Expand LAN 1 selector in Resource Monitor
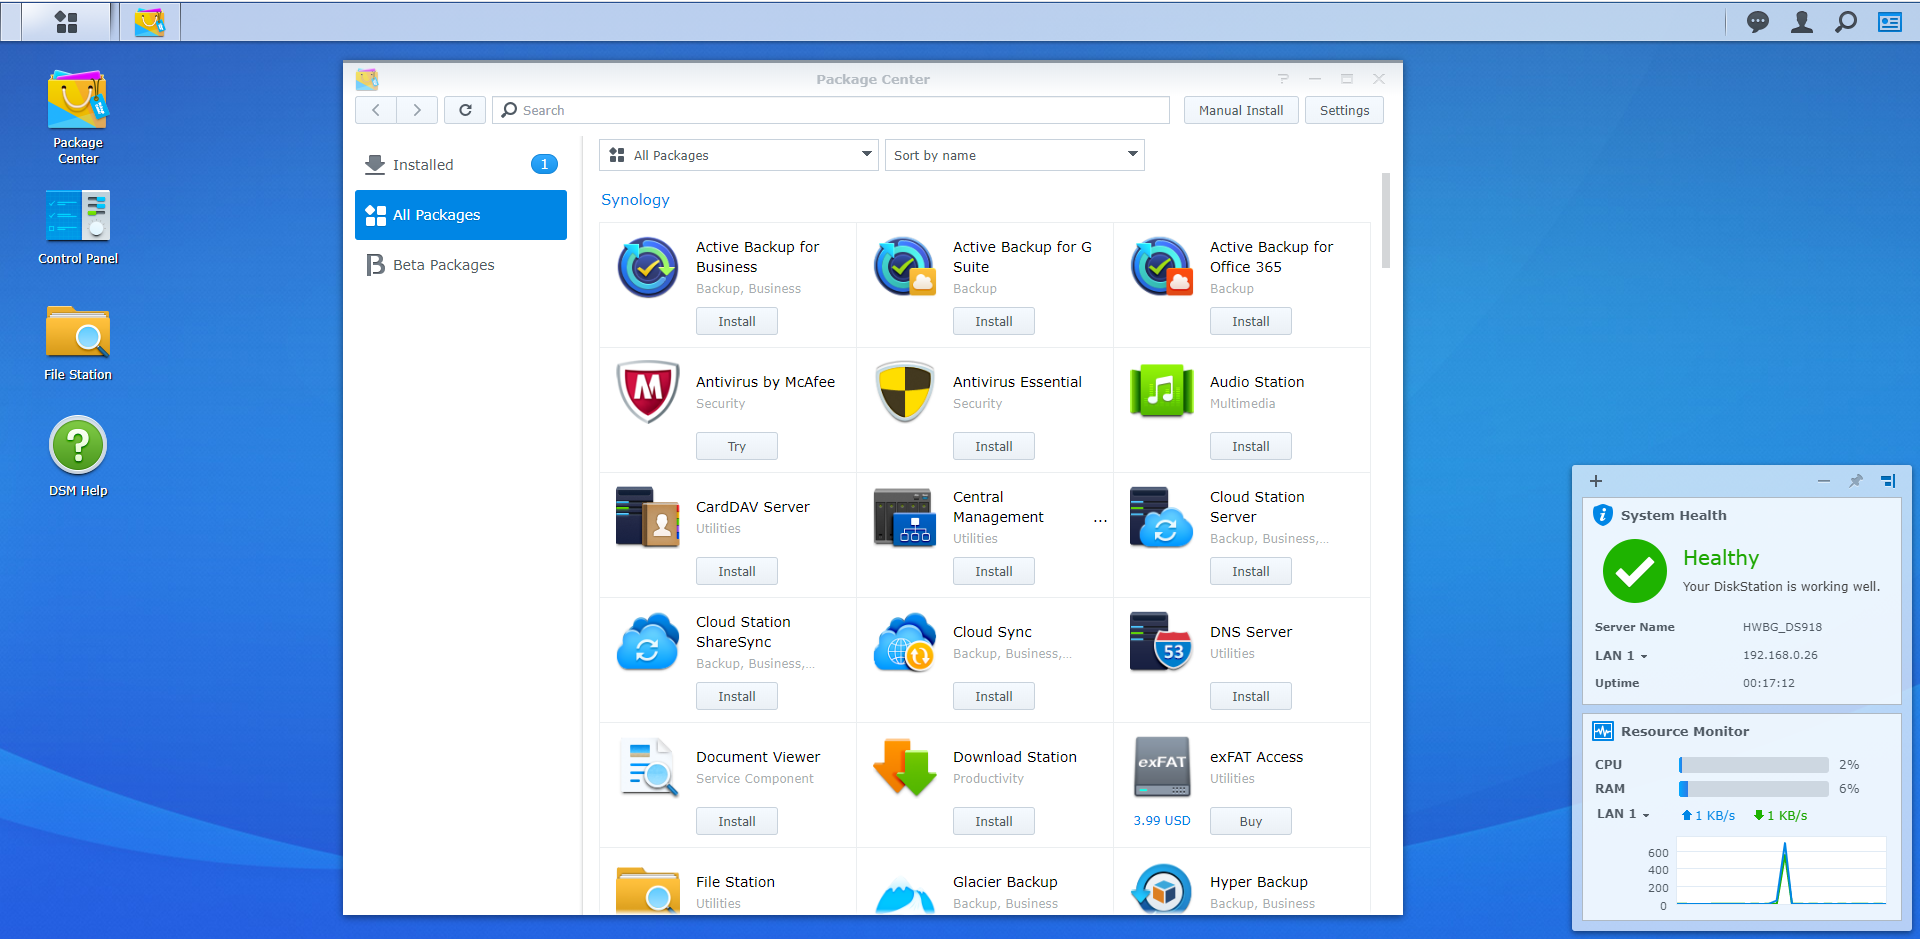Screen dimensions: 1920x939 click(1623, 814)
